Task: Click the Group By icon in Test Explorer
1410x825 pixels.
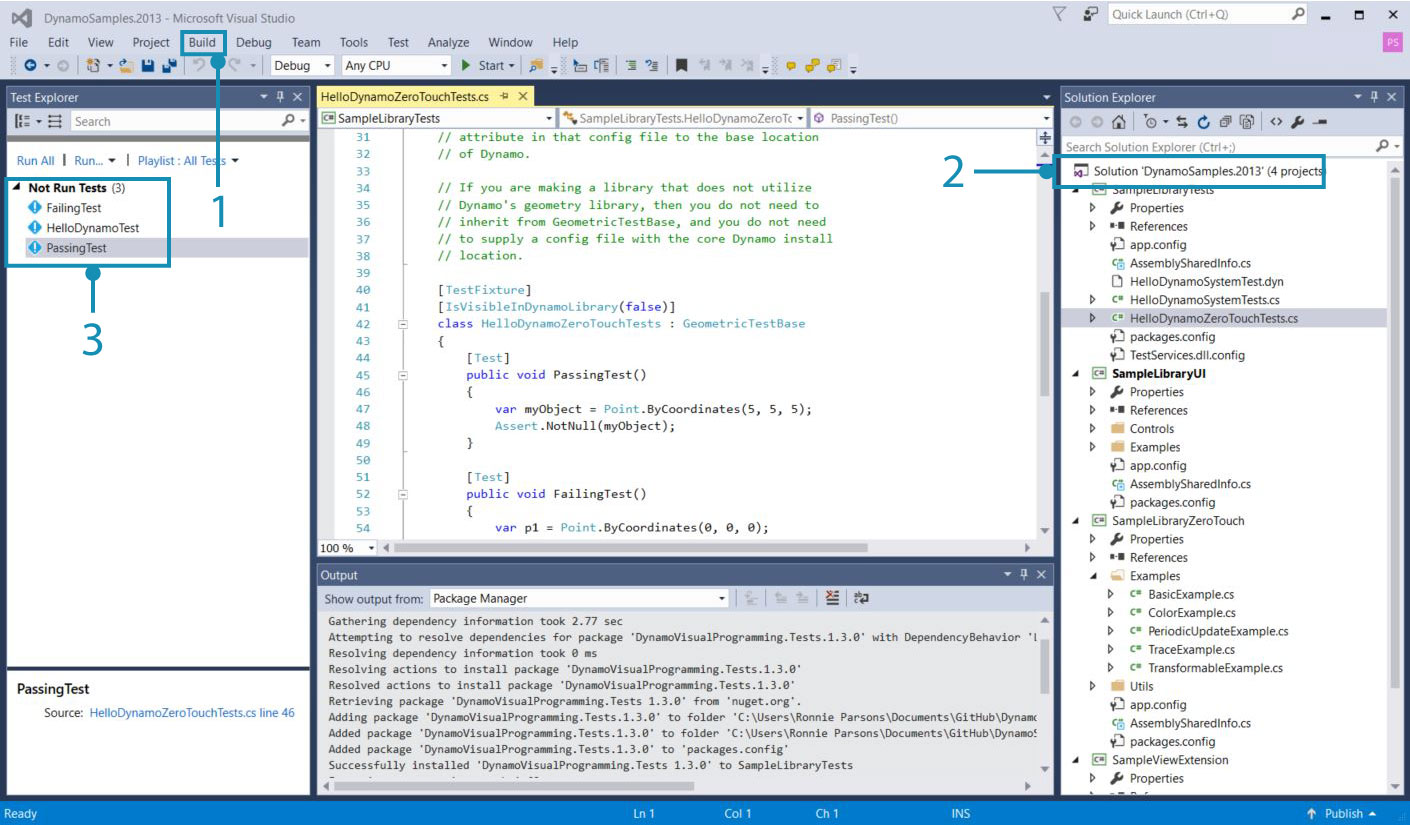Action: pyautogui.click(x=22, y=121)
